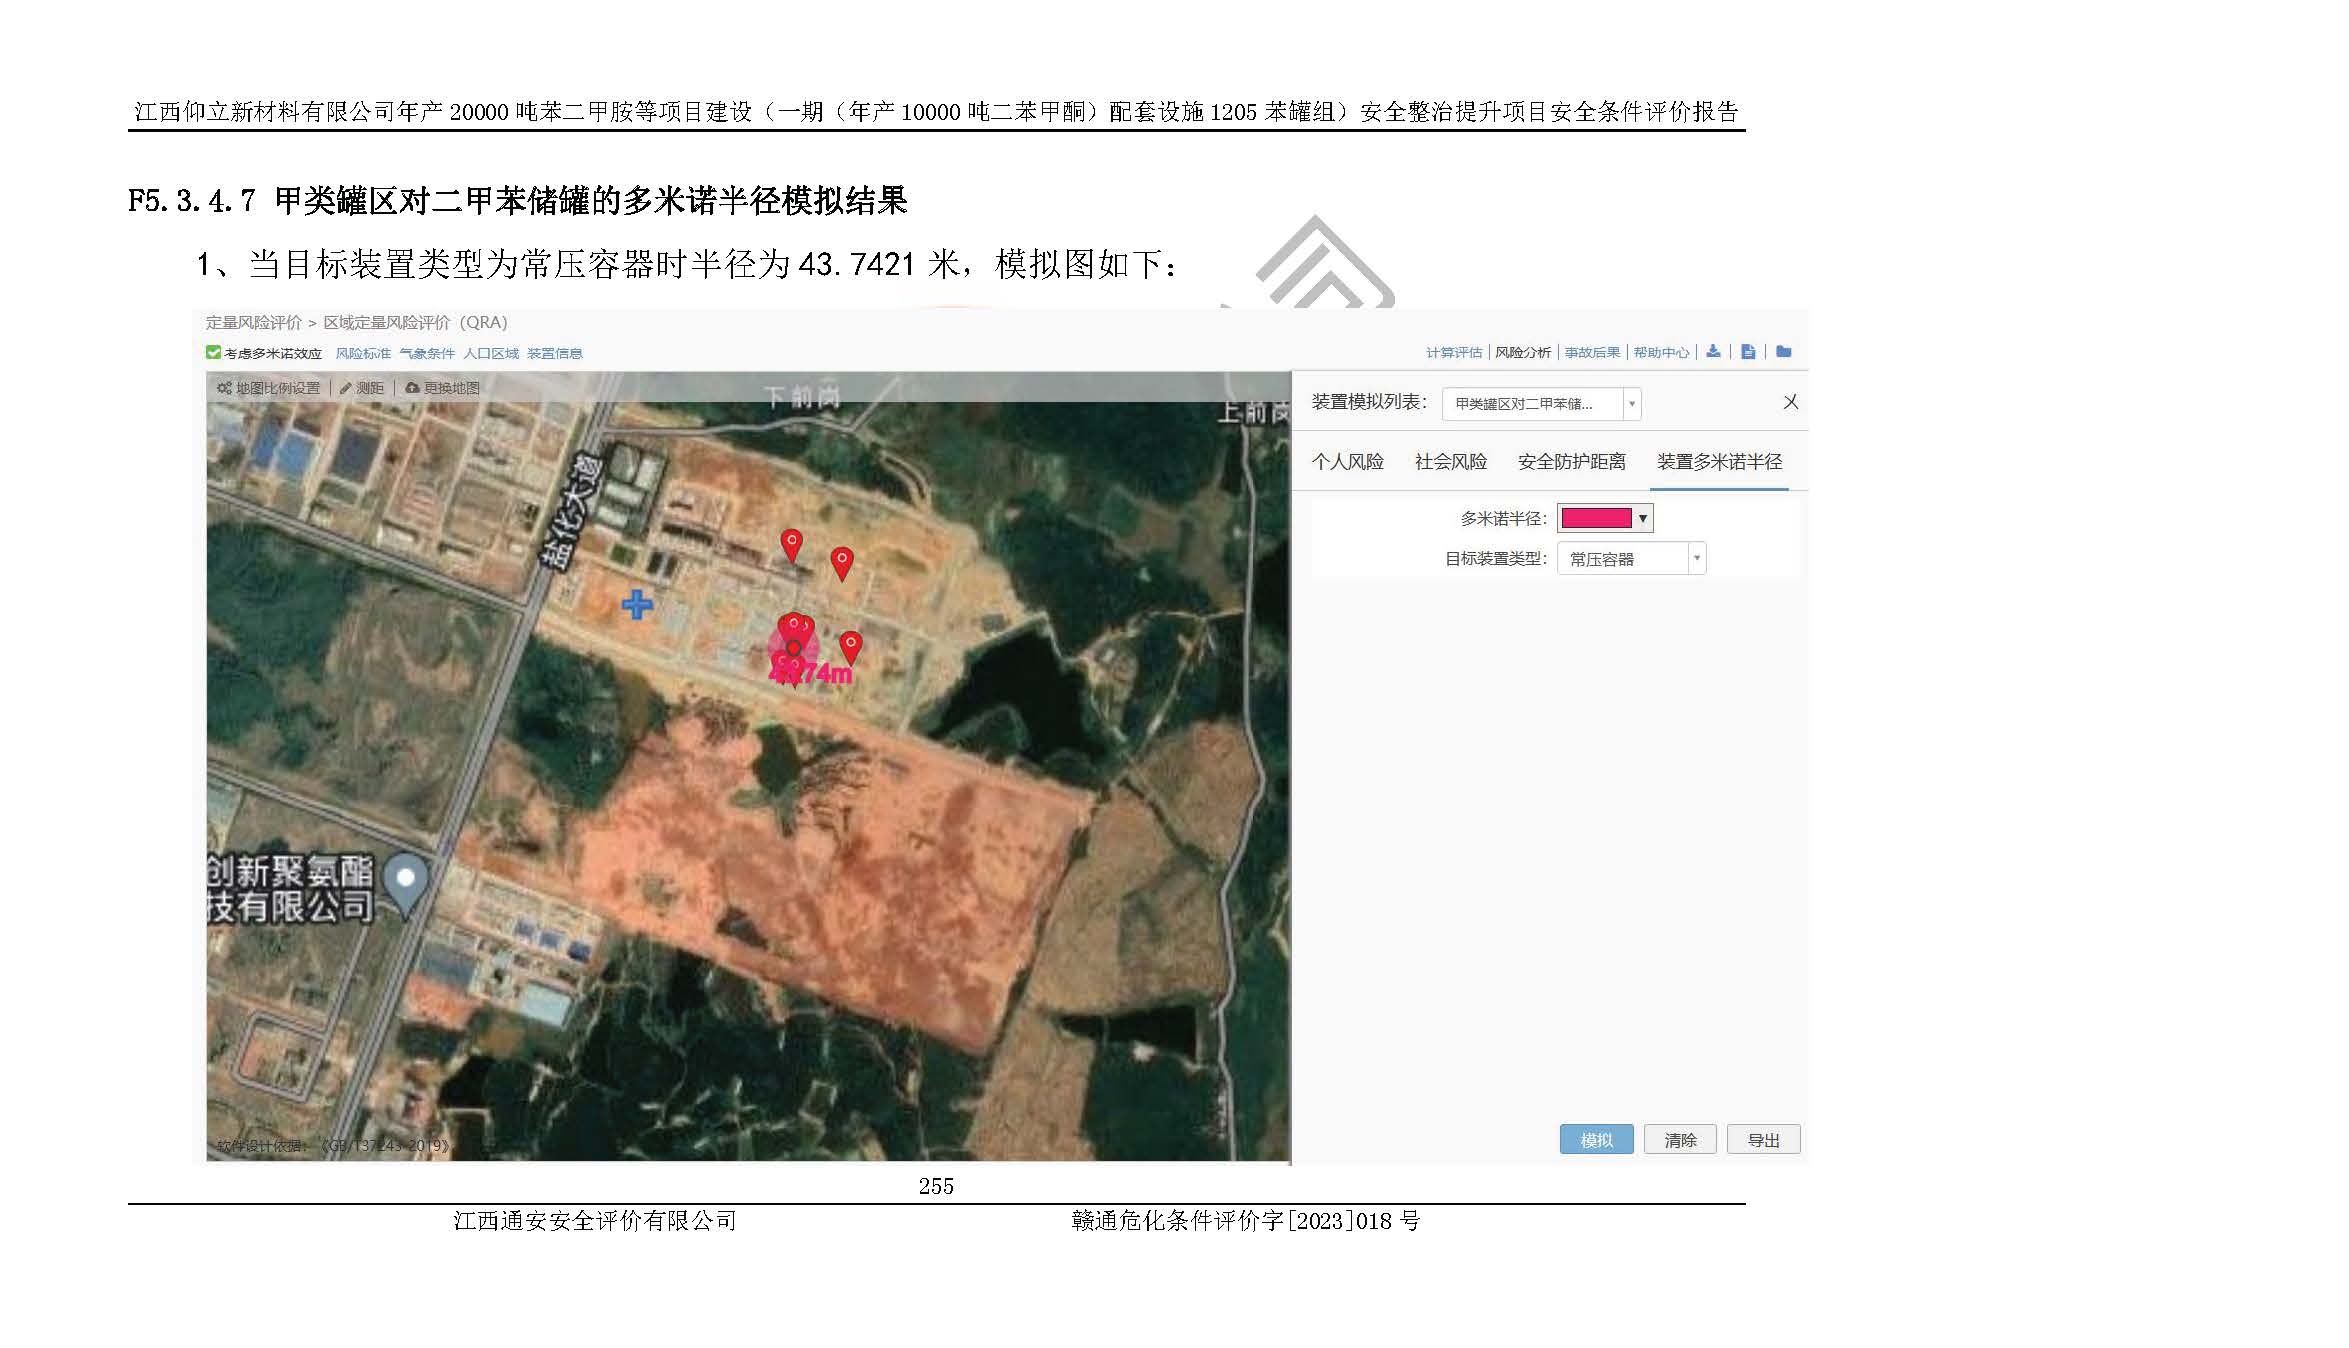Click the pink 多米诺半径 color swatch

(x=1596, y=518)
